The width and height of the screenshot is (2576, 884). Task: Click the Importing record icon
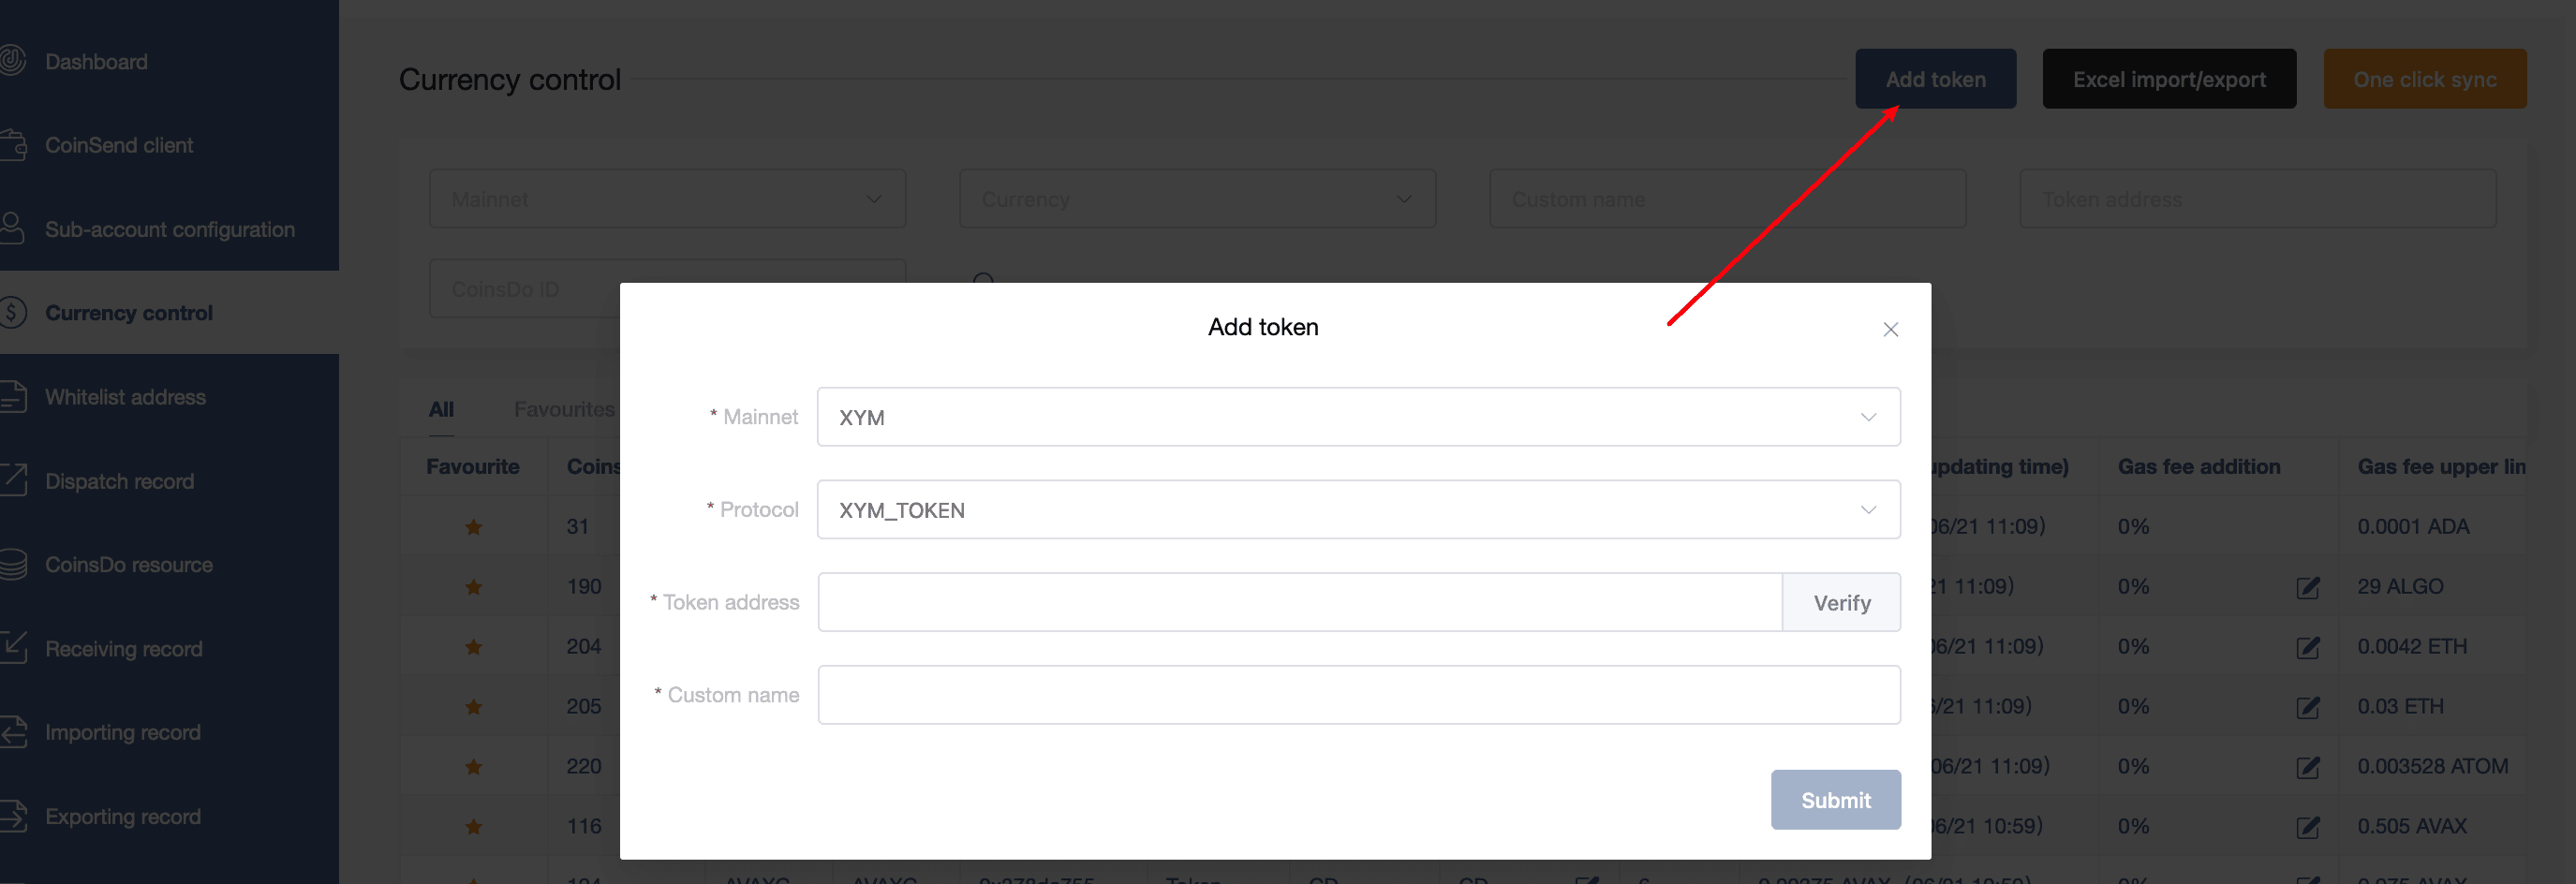pos(12,732)
